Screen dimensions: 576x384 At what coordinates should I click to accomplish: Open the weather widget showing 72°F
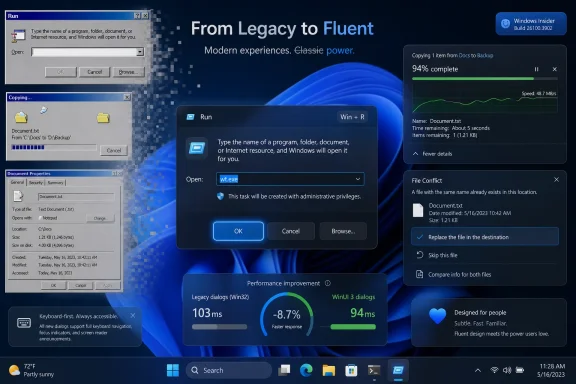31,370
